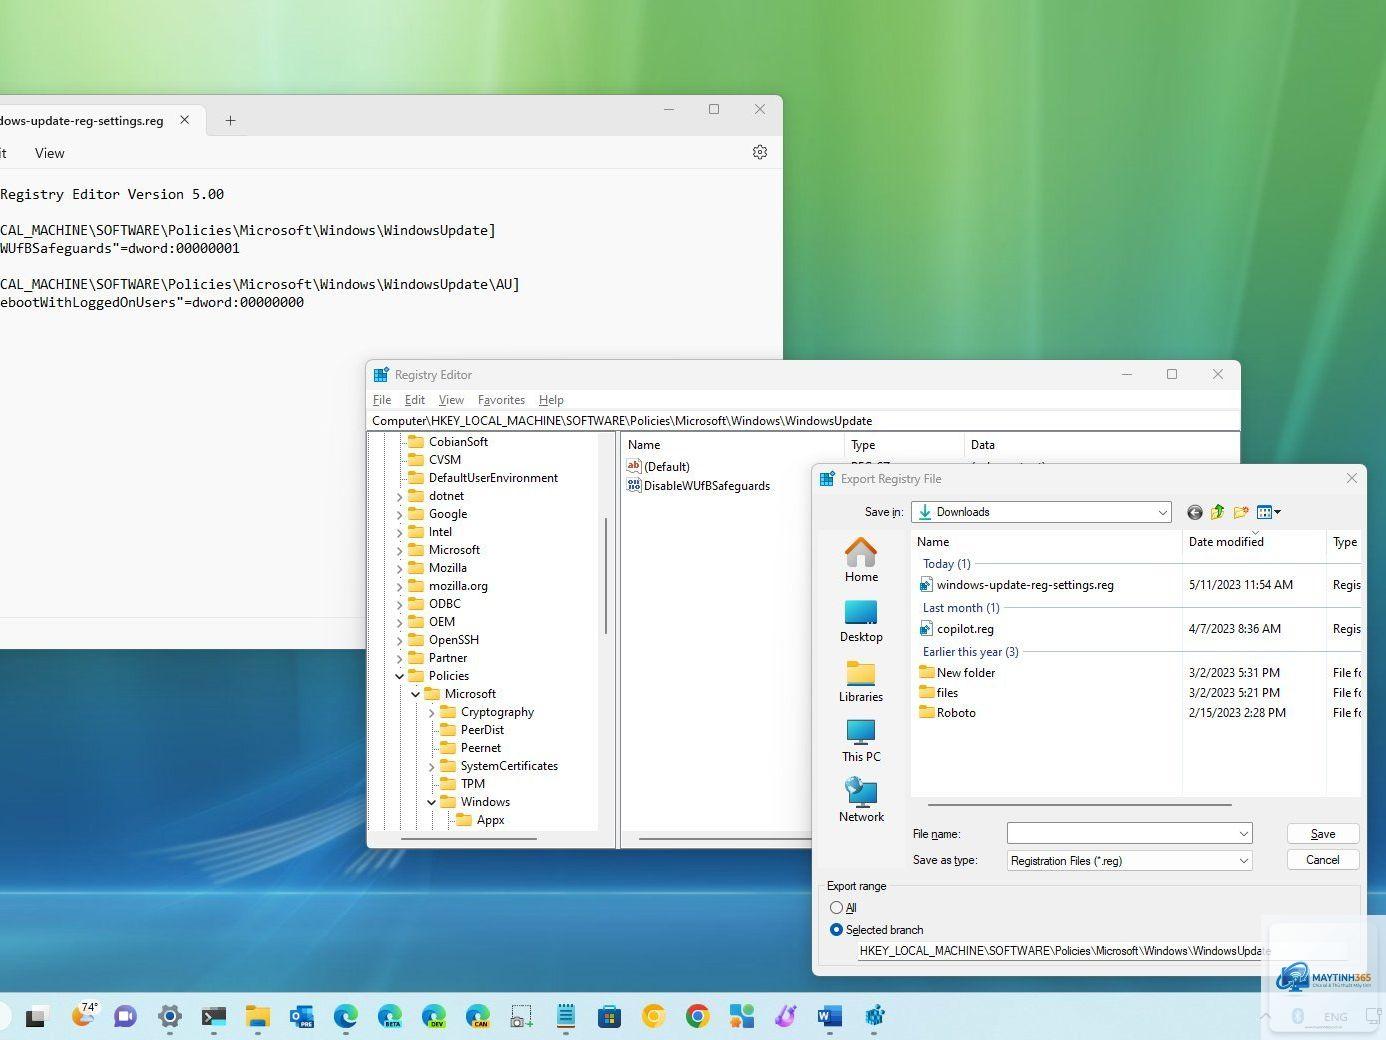Open Notepad from the taskbar
The height and width of the screenshot is (1040, 1386).
pos(566,1017)
